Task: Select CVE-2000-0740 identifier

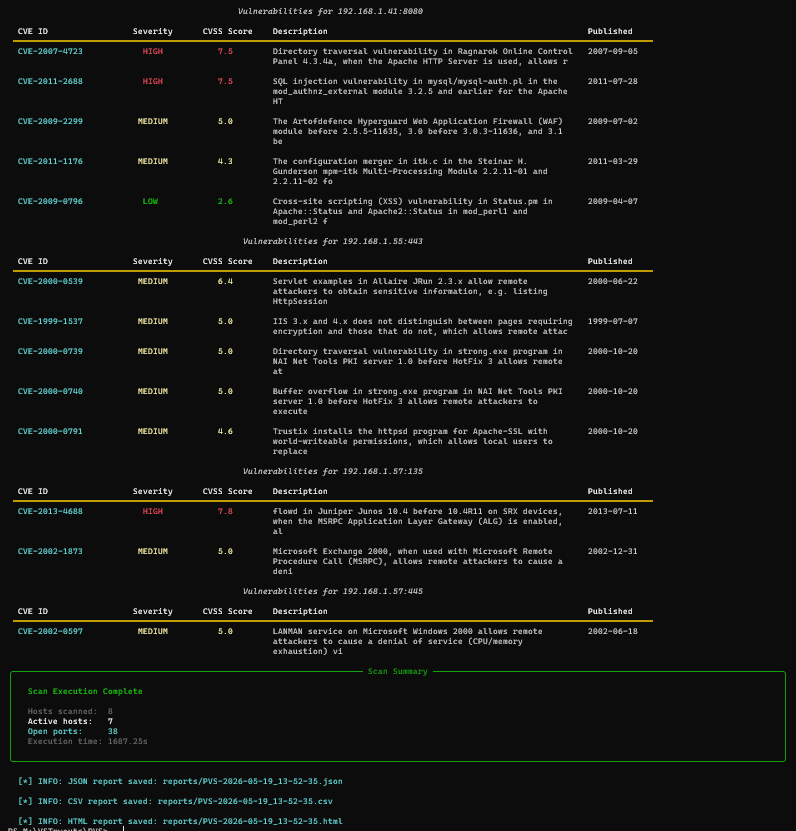Action: (50, 391)
